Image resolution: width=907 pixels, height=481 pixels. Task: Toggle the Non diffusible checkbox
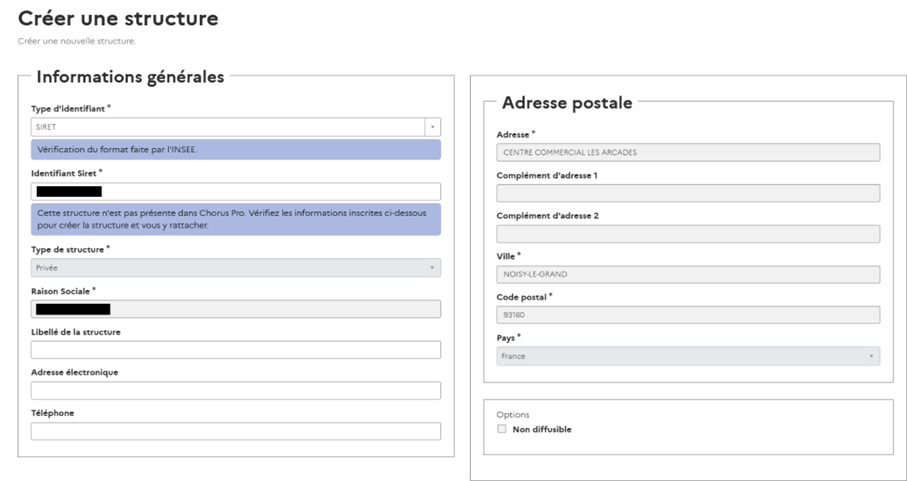click(502, 430)
